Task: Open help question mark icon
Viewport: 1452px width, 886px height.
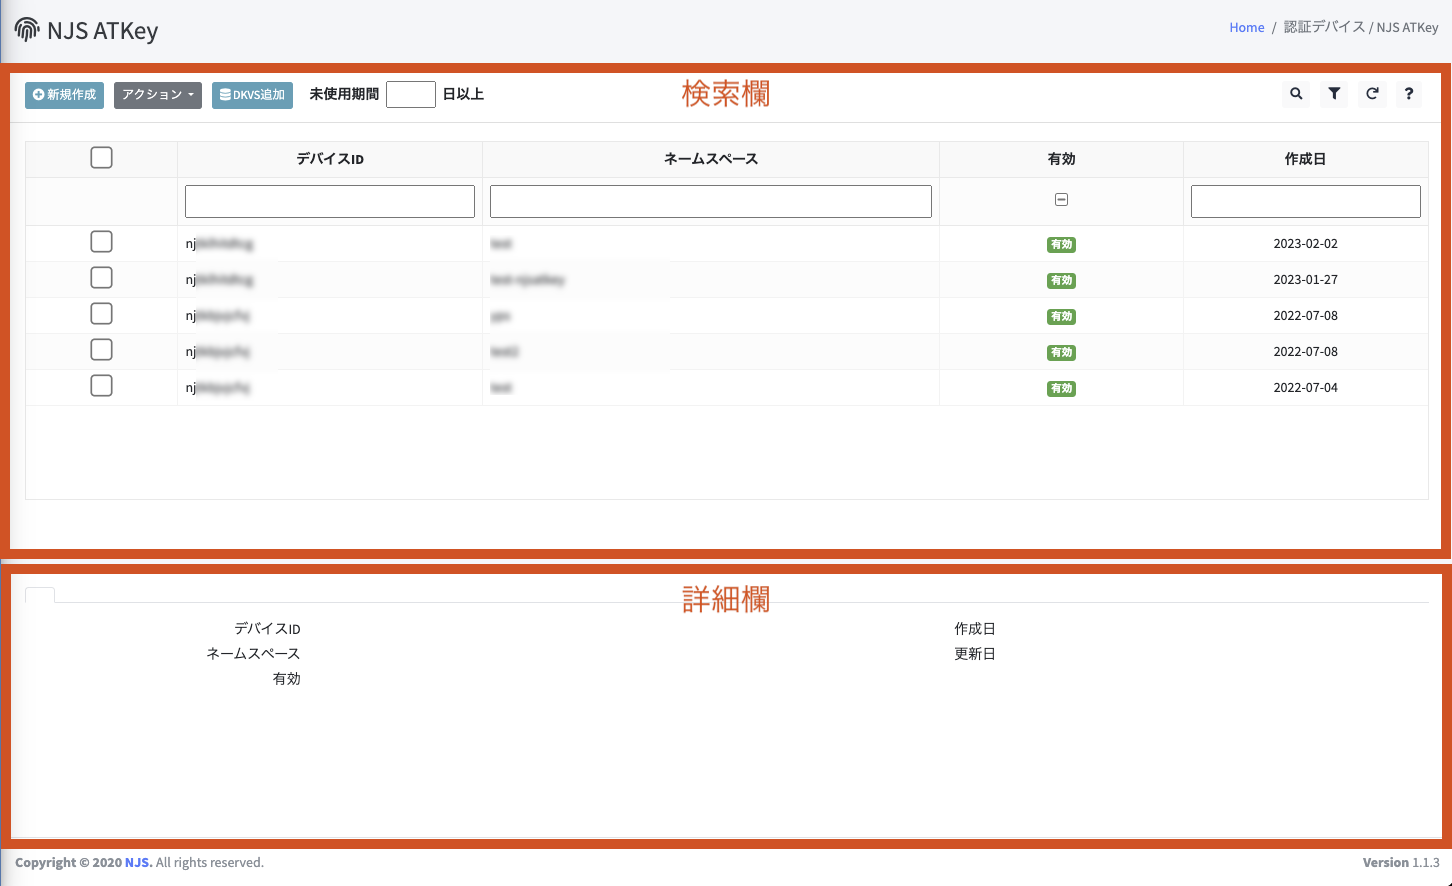Action: (1409, 94)
